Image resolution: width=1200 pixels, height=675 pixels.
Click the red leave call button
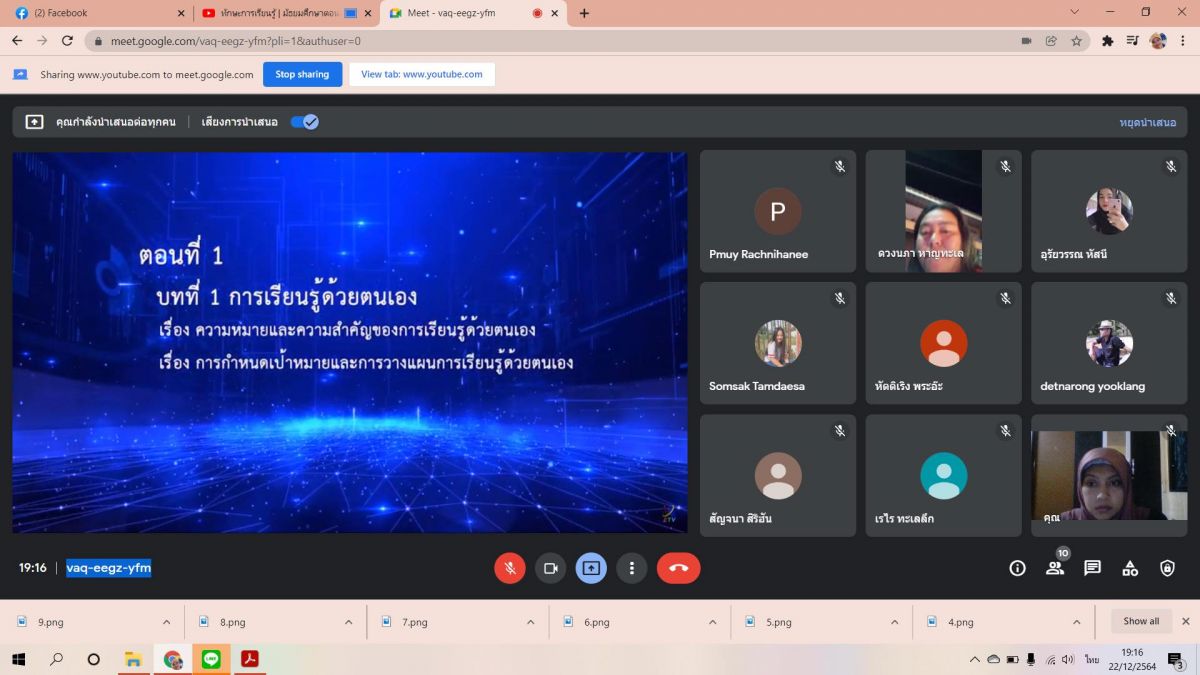pyautogui.click(x=678, y=568)
